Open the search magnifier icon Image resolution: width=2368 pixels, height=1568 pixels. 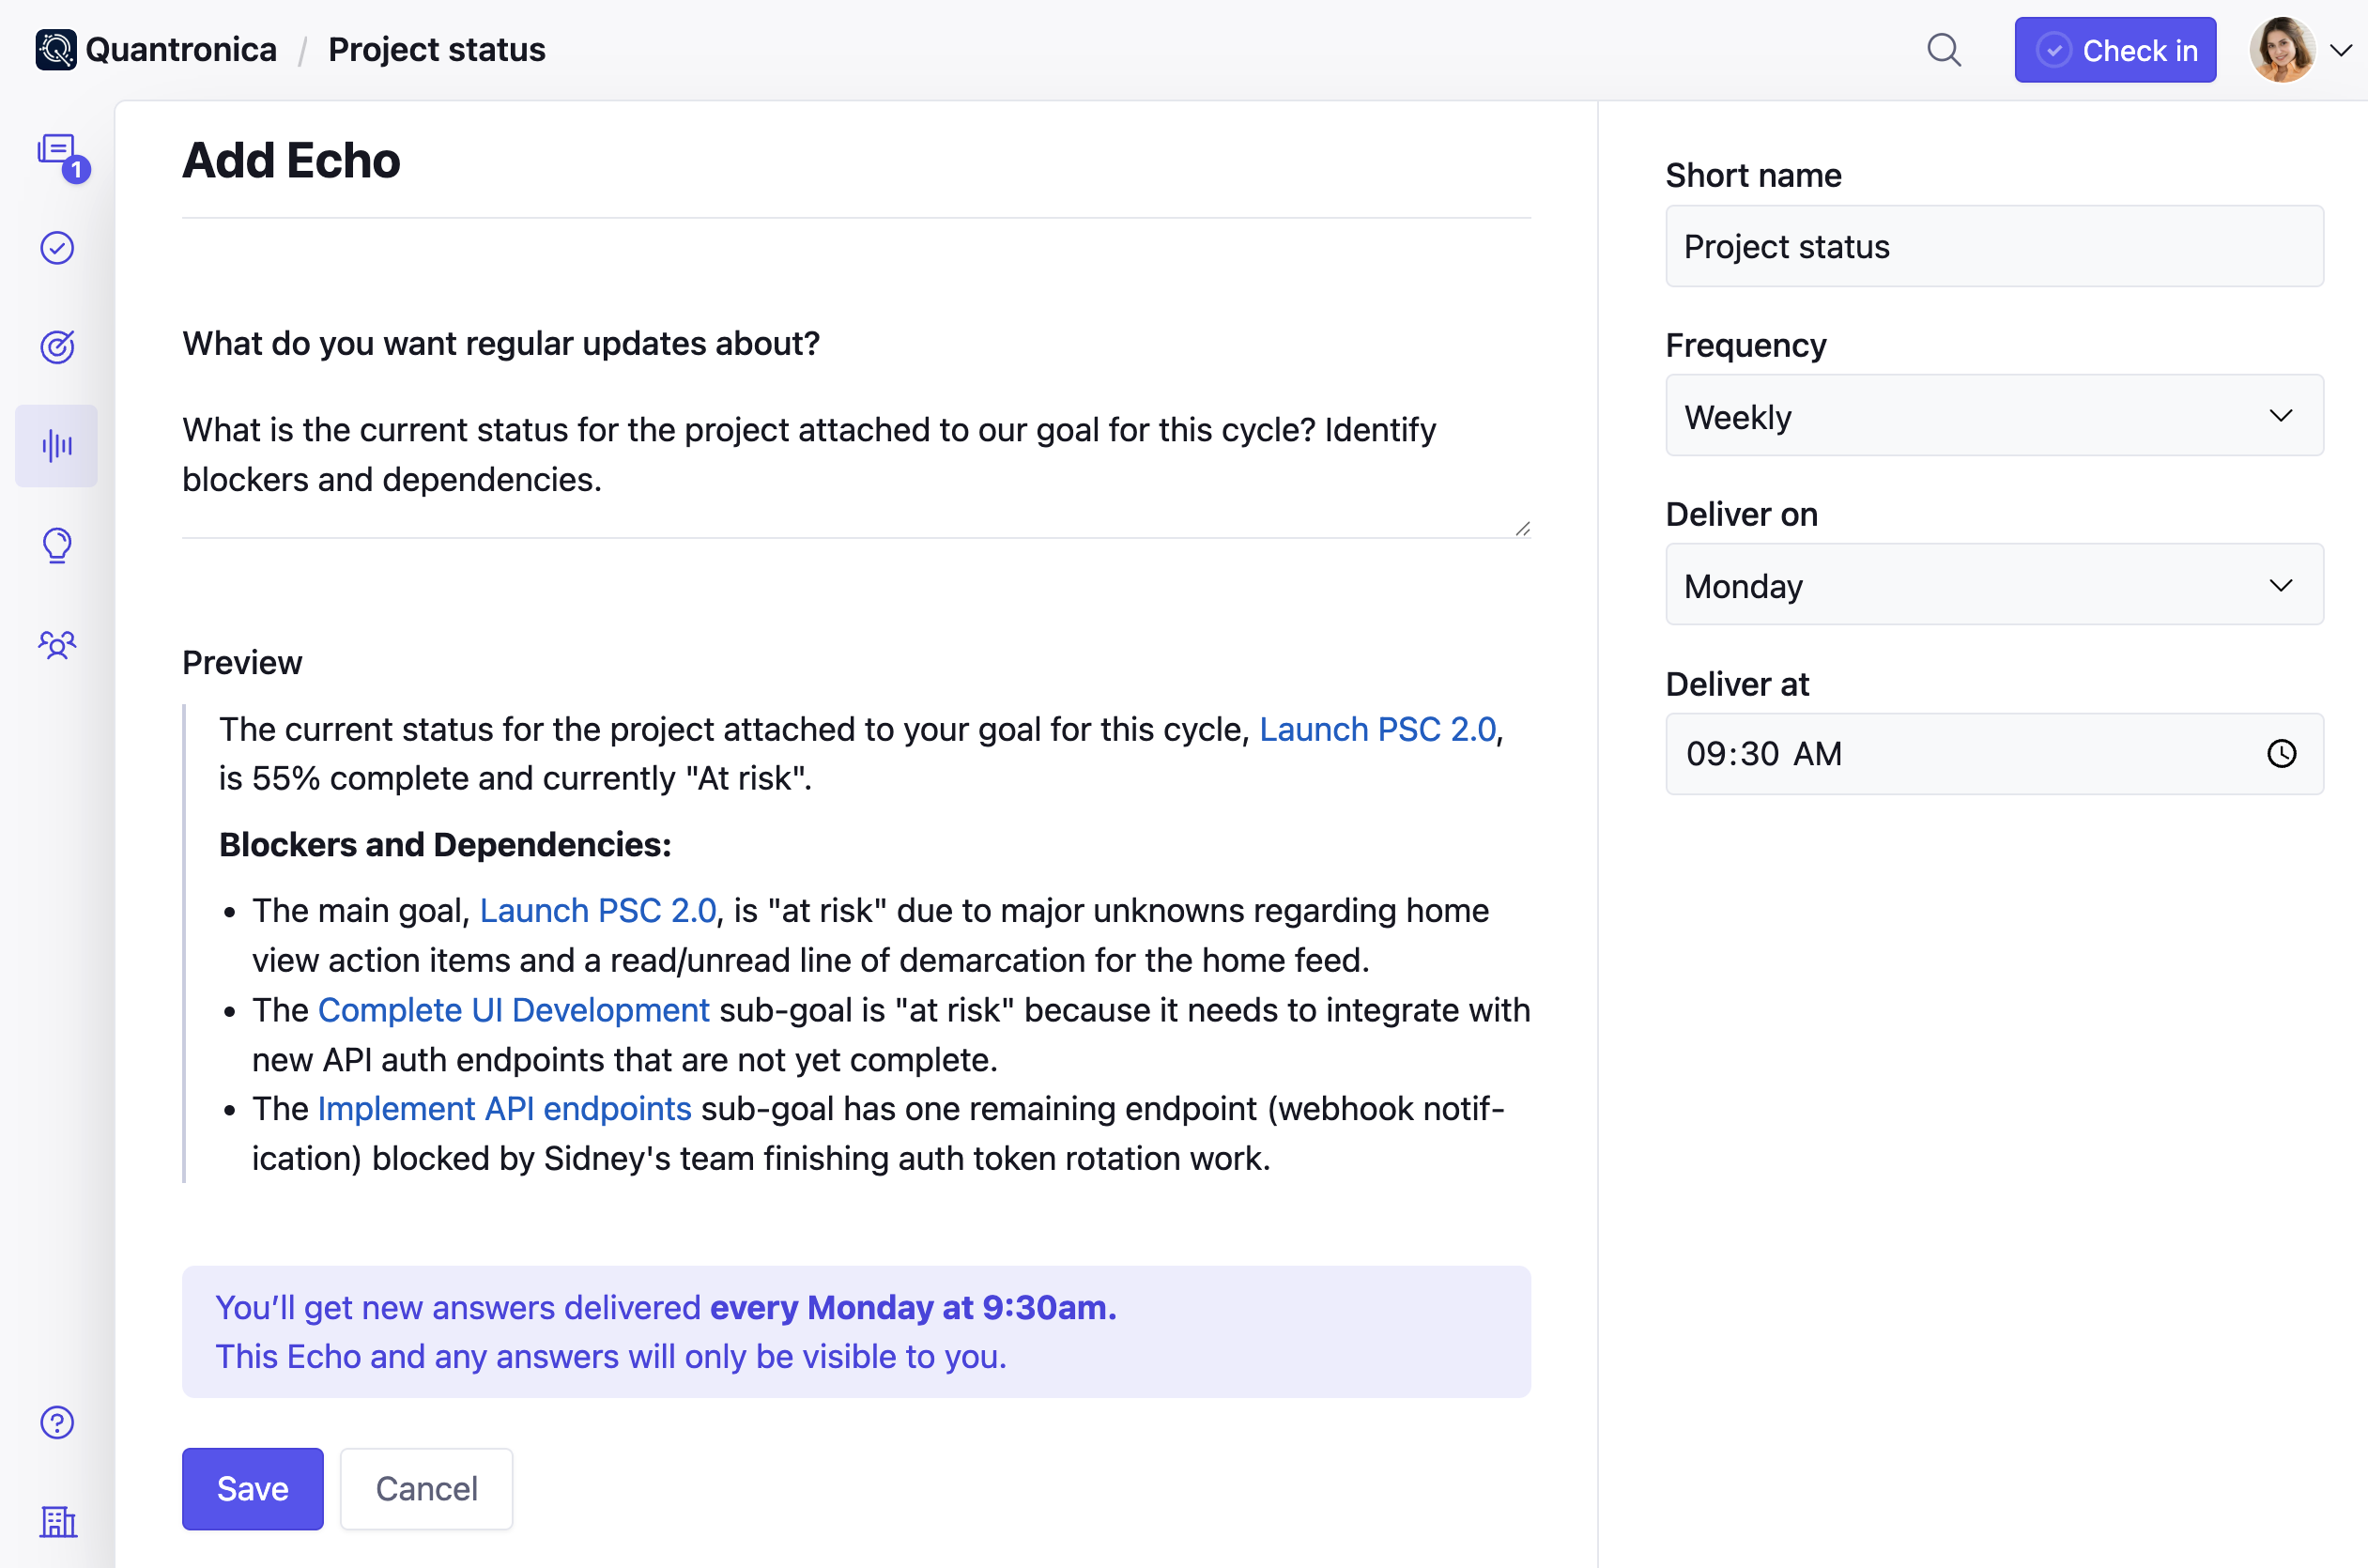(1944, 49)
